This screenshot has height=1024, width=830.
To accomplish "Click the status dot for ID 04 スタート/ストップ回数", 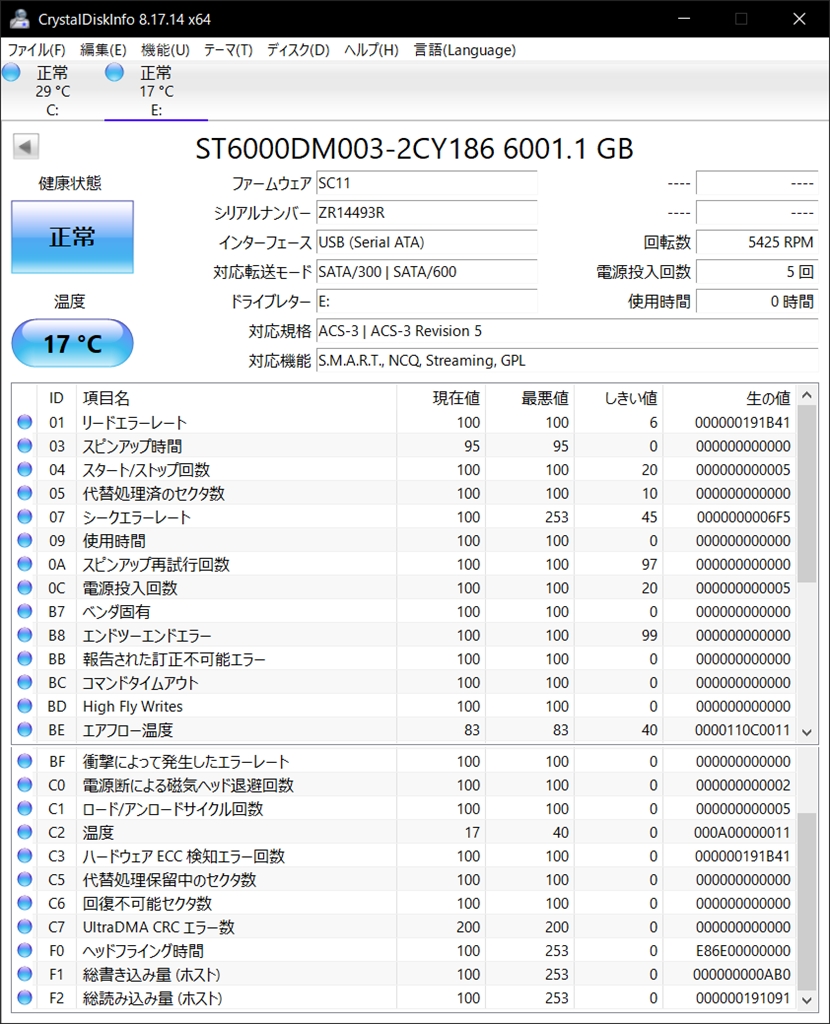I will (25, 469).
